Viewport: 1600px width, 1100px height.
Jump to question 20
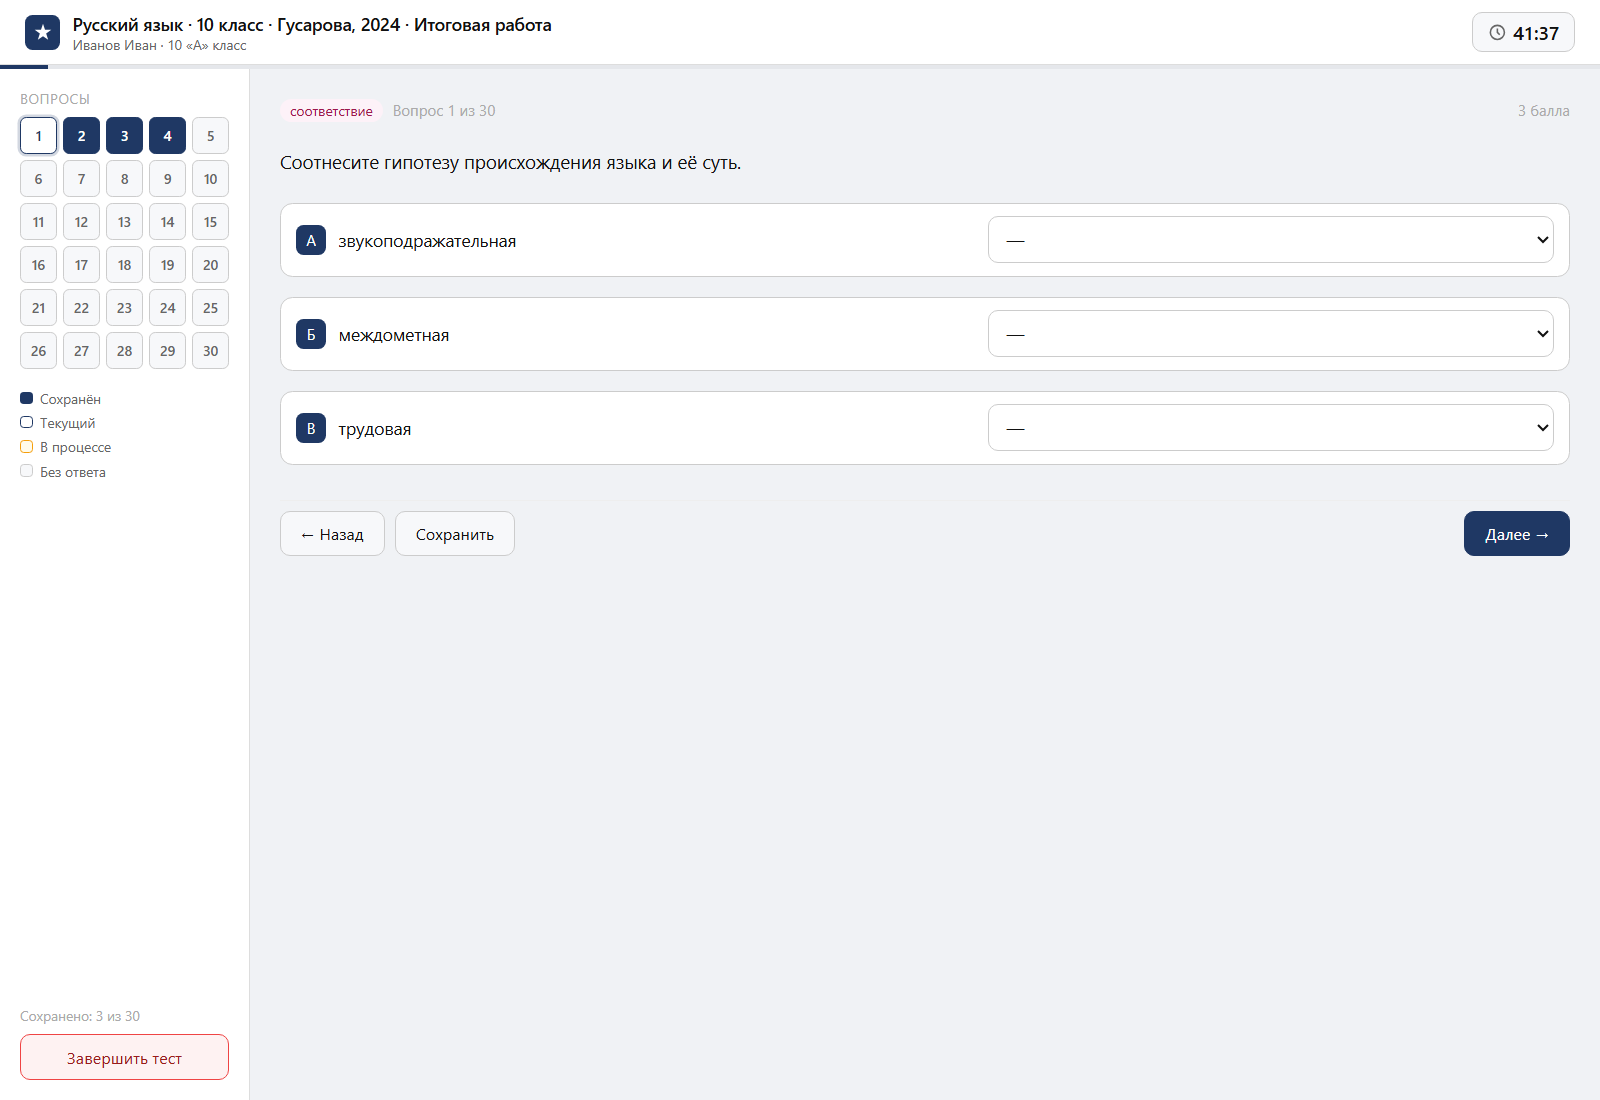[x=210, y=265]
